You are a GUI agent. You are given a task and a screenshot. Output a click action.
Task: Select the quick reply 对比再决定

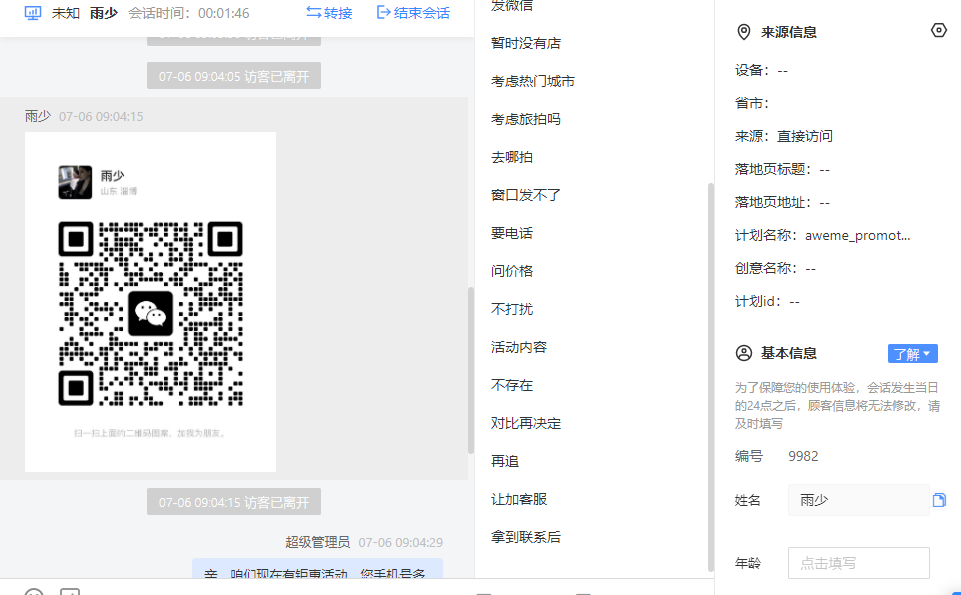tap(526, 423)
